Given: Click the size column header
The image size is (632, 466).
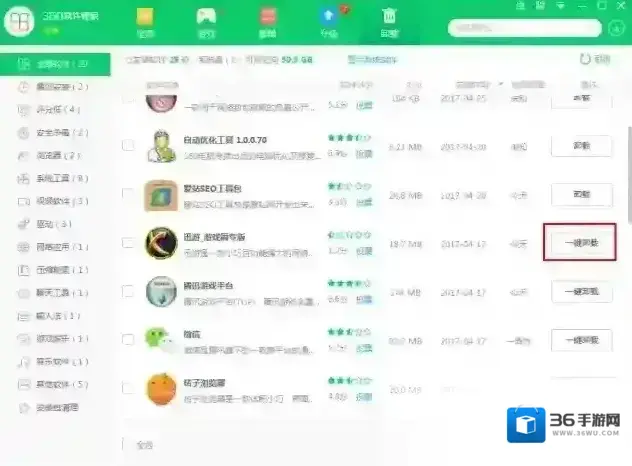Looking at the screenshot, I should 413,85.
